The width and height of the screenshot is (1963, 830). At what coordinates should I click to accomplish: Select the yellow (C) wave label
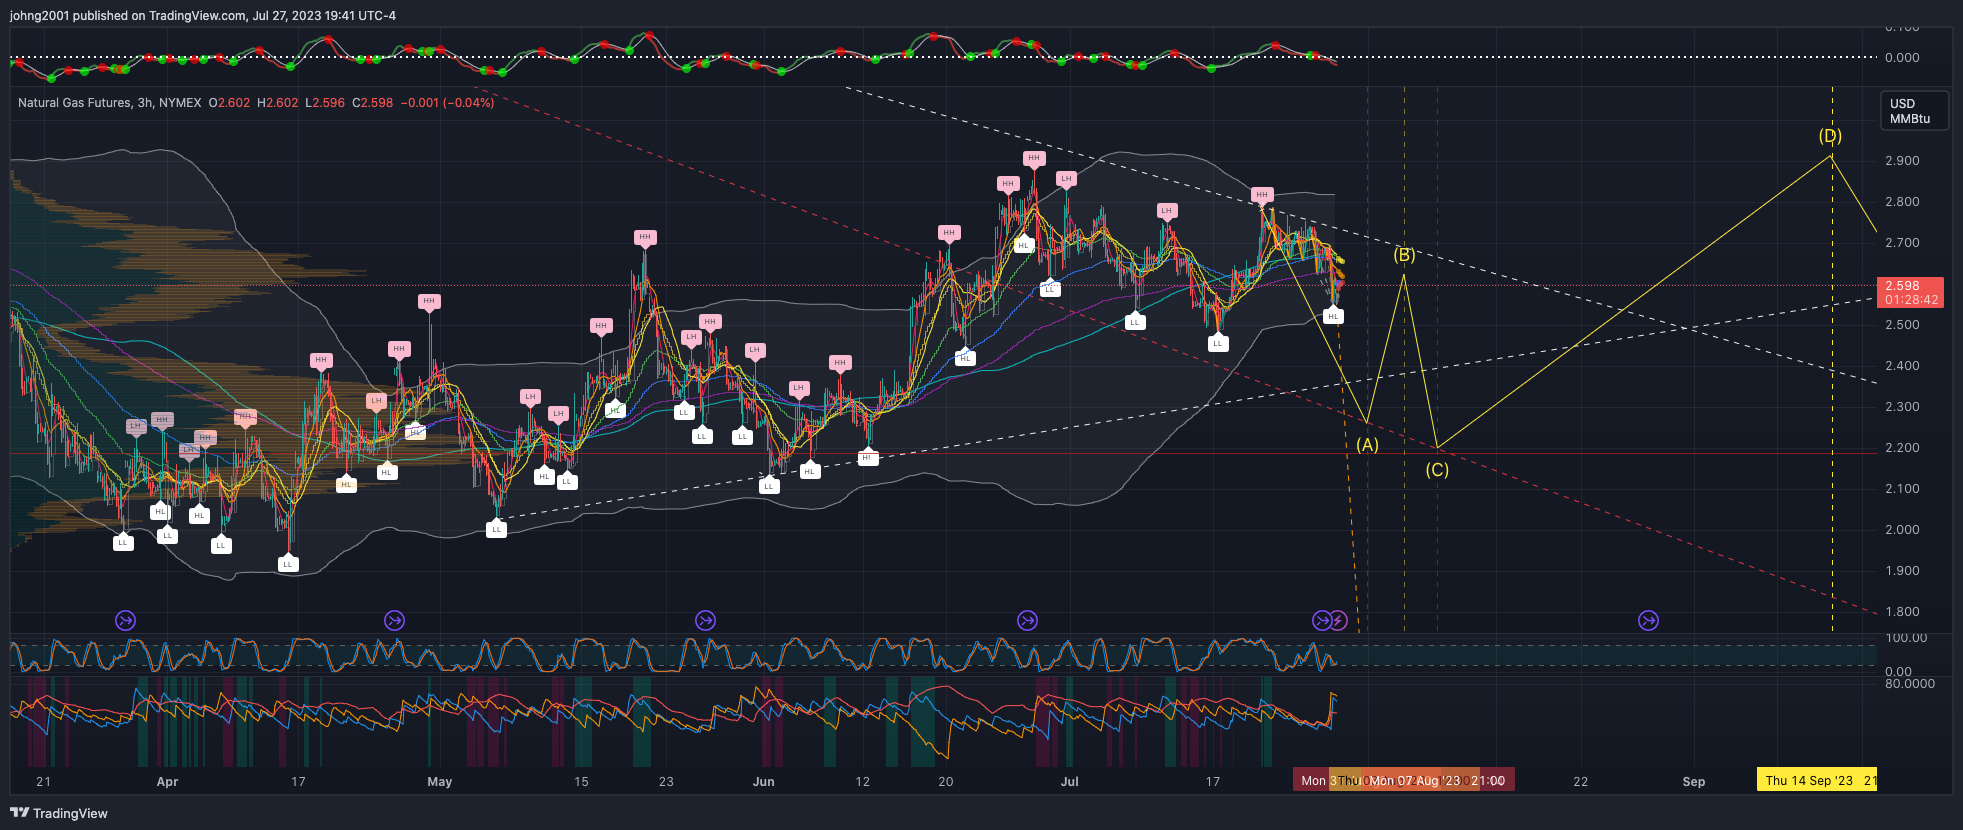point(1437,469)
